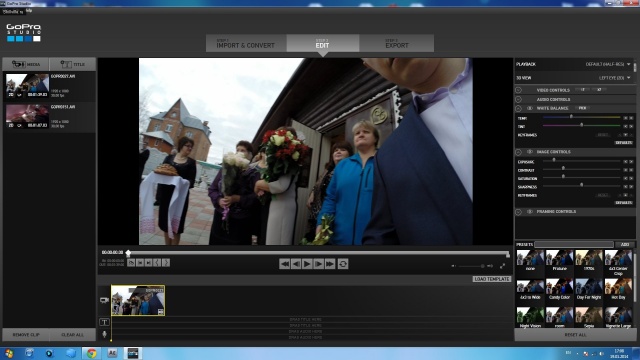Screen dimensions: 640x360
Task: Toggle Framing Controls enable switch
Action: pos(530,212)
